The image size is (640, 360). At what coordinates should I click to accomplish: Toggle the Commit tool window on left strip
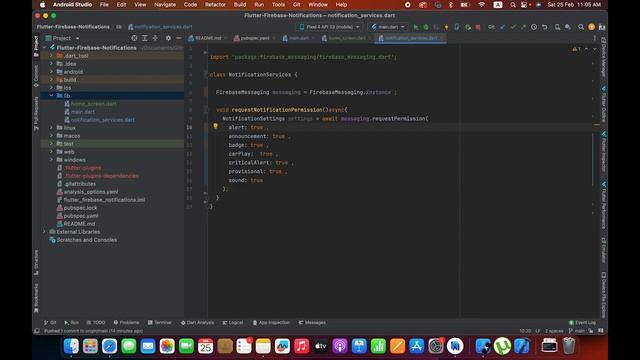point(36,76)
